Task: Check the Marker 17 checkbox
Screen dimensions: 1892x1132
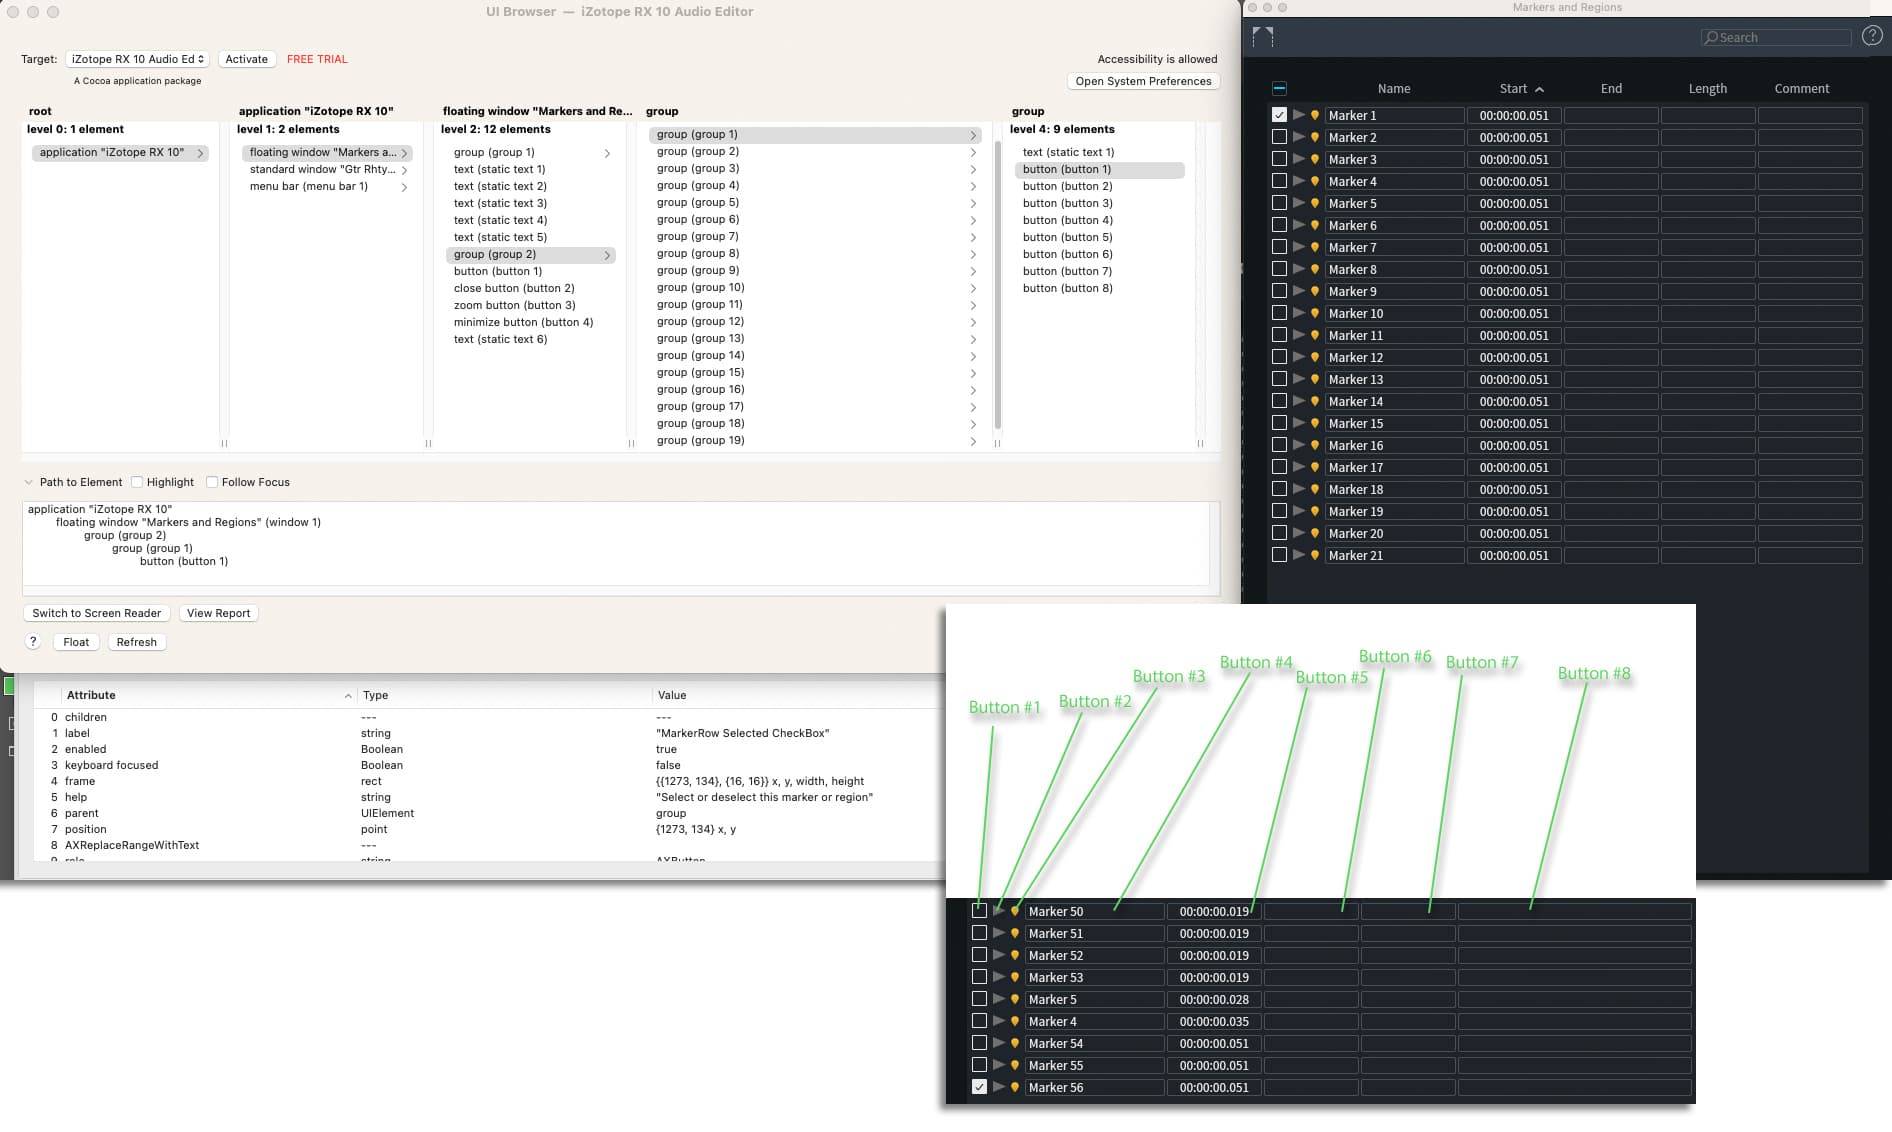Action: [1279, 467]
